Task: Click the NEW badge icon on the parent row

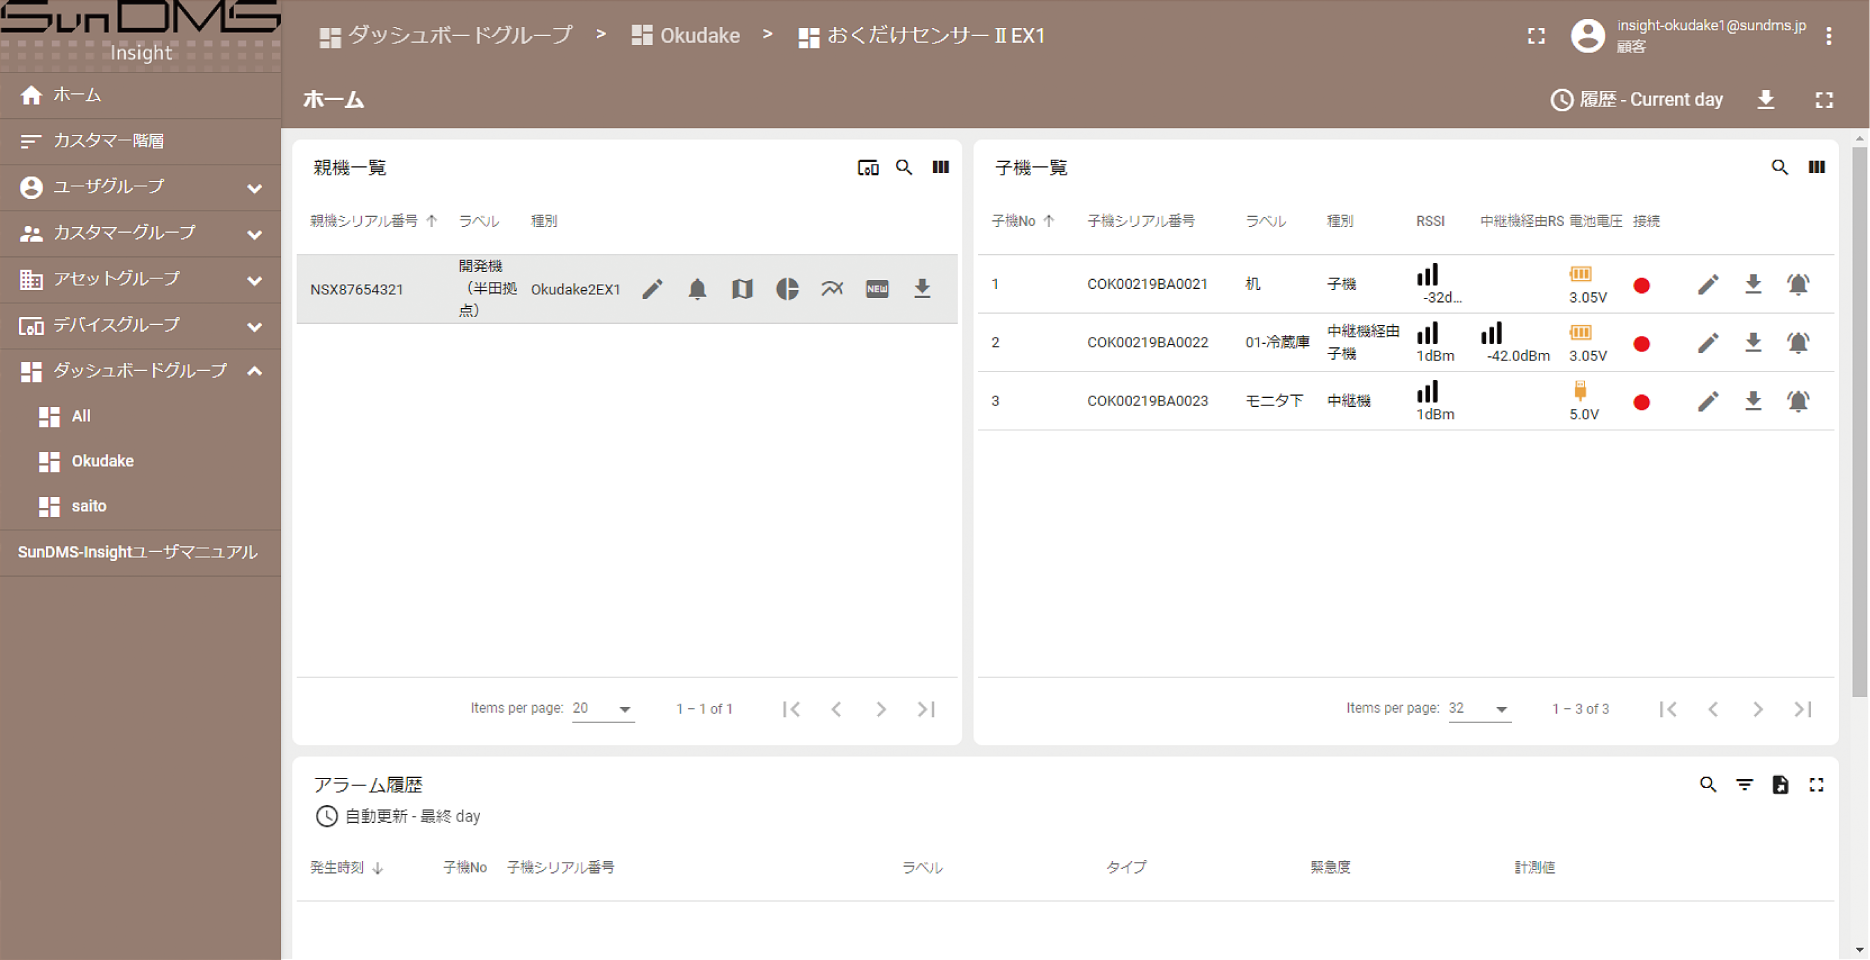Action: tap(877, 289)
